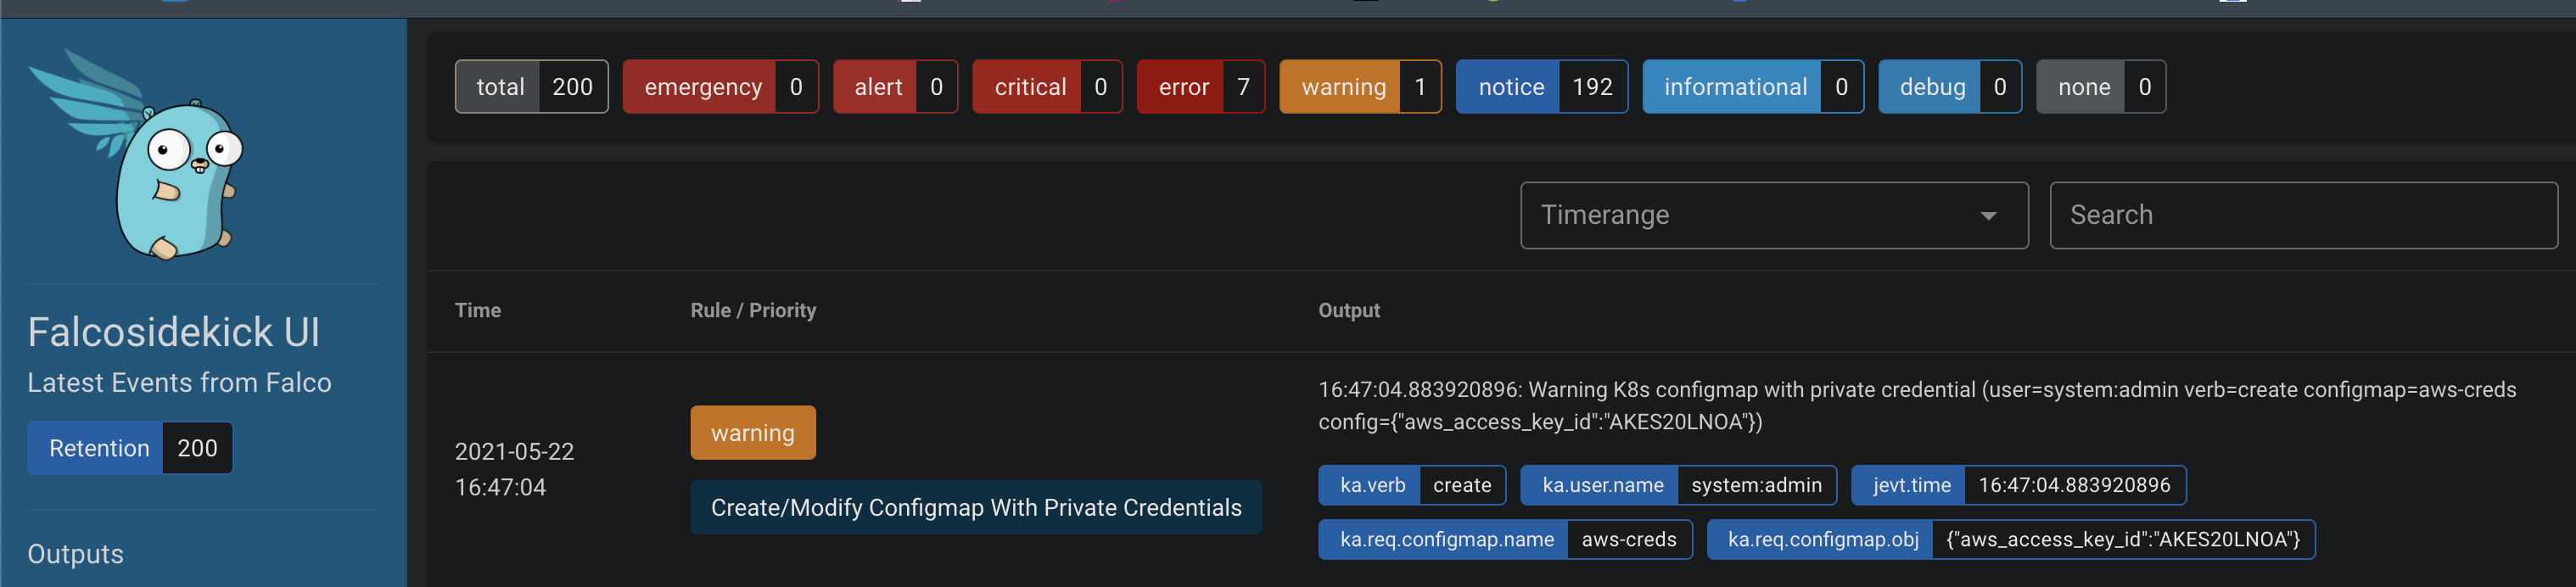Click the Retention 200 badge

[x=130, y=448]
